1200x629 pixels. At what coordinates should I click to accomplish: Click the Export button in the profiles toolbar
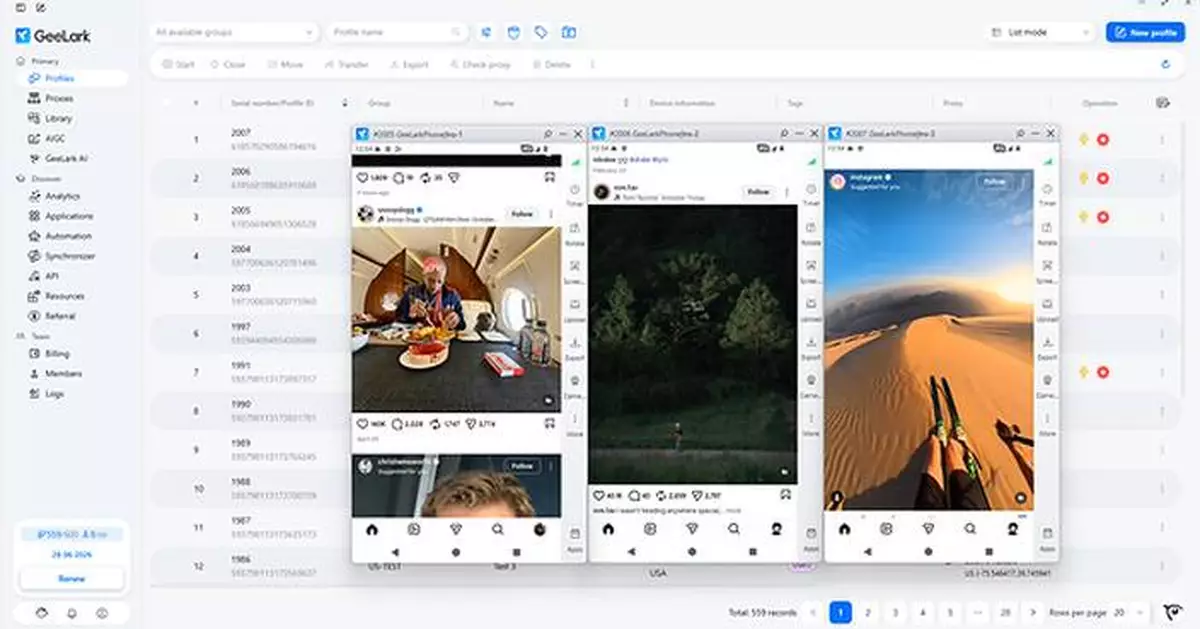point(408,64)
